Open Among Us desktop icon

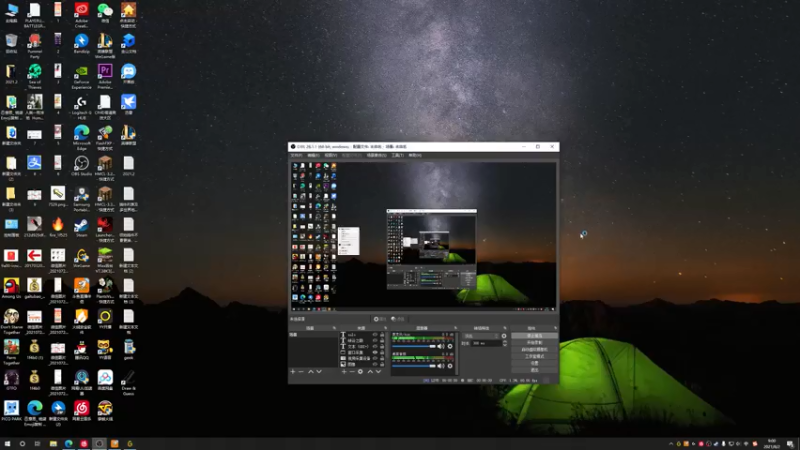point(11,288)
